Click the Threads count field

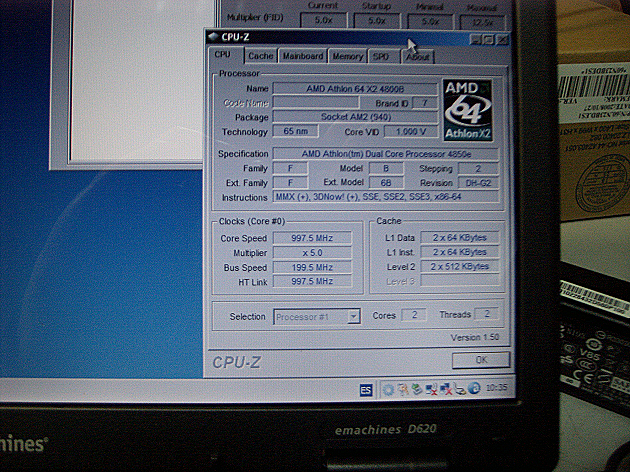(487, 314)
